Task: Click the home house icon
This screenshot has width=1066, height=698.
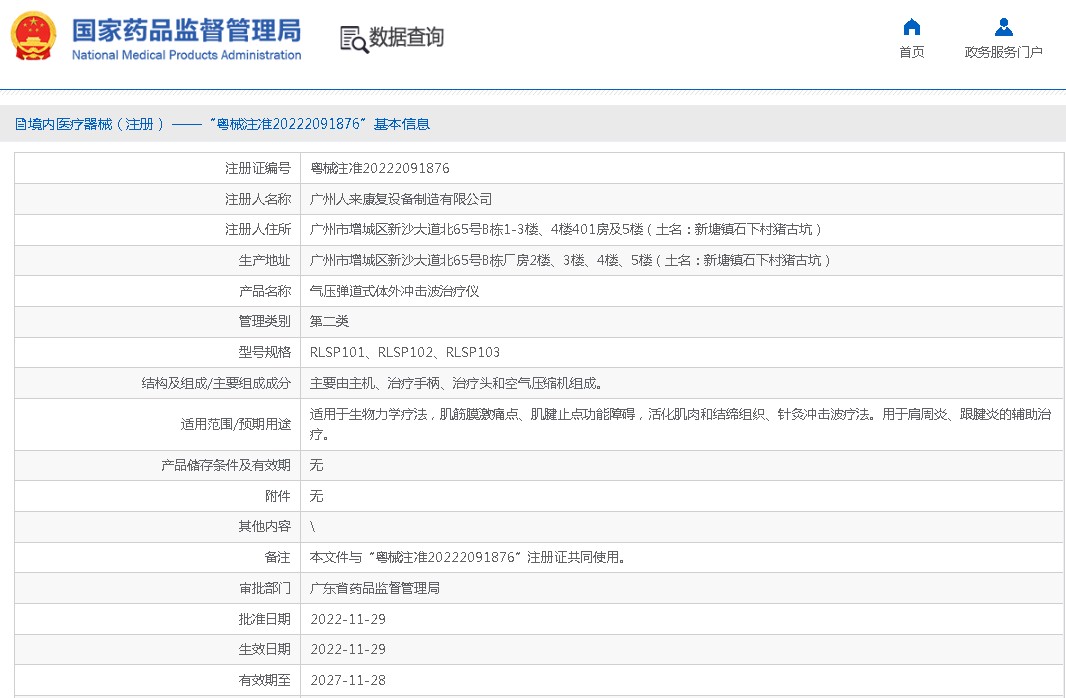Action: click(x=911, y=27)
